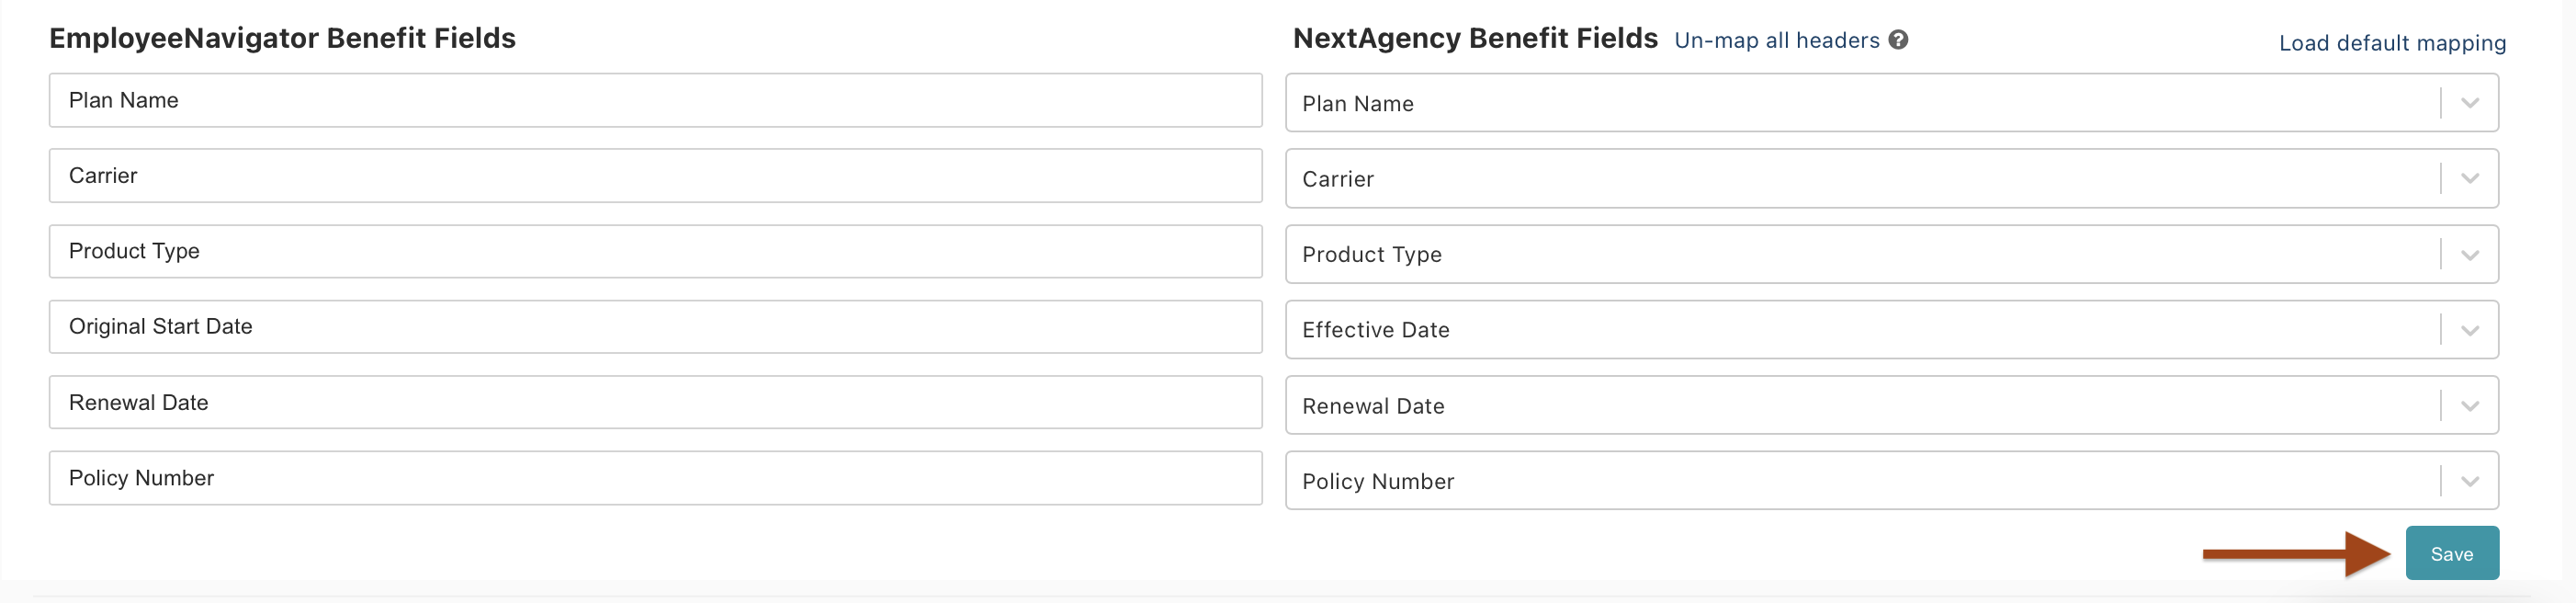
Task: Open the Effective Date dropdown chevron
Action: (2469, 330)
